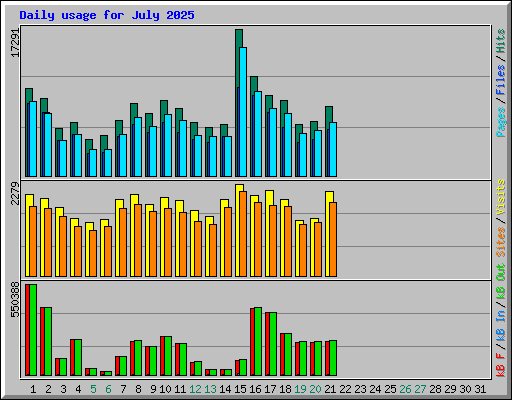Click the green kB Out bar for day 4
The height and width of the screenshot is (400, 512).
pos(78,358)
